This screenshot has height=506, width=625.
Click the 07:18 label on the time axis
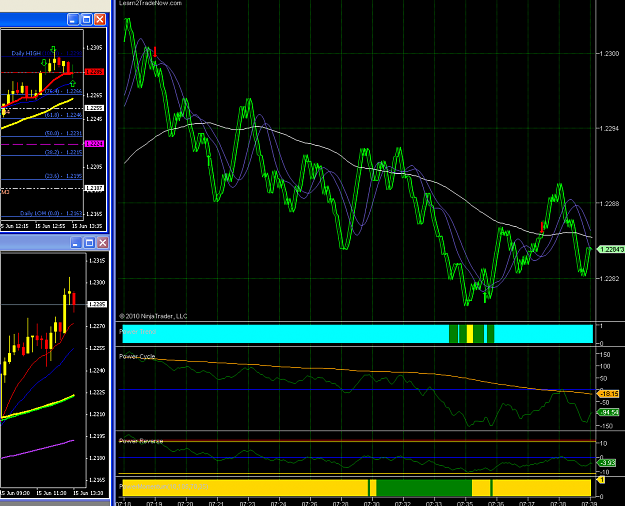click(123, 503)
